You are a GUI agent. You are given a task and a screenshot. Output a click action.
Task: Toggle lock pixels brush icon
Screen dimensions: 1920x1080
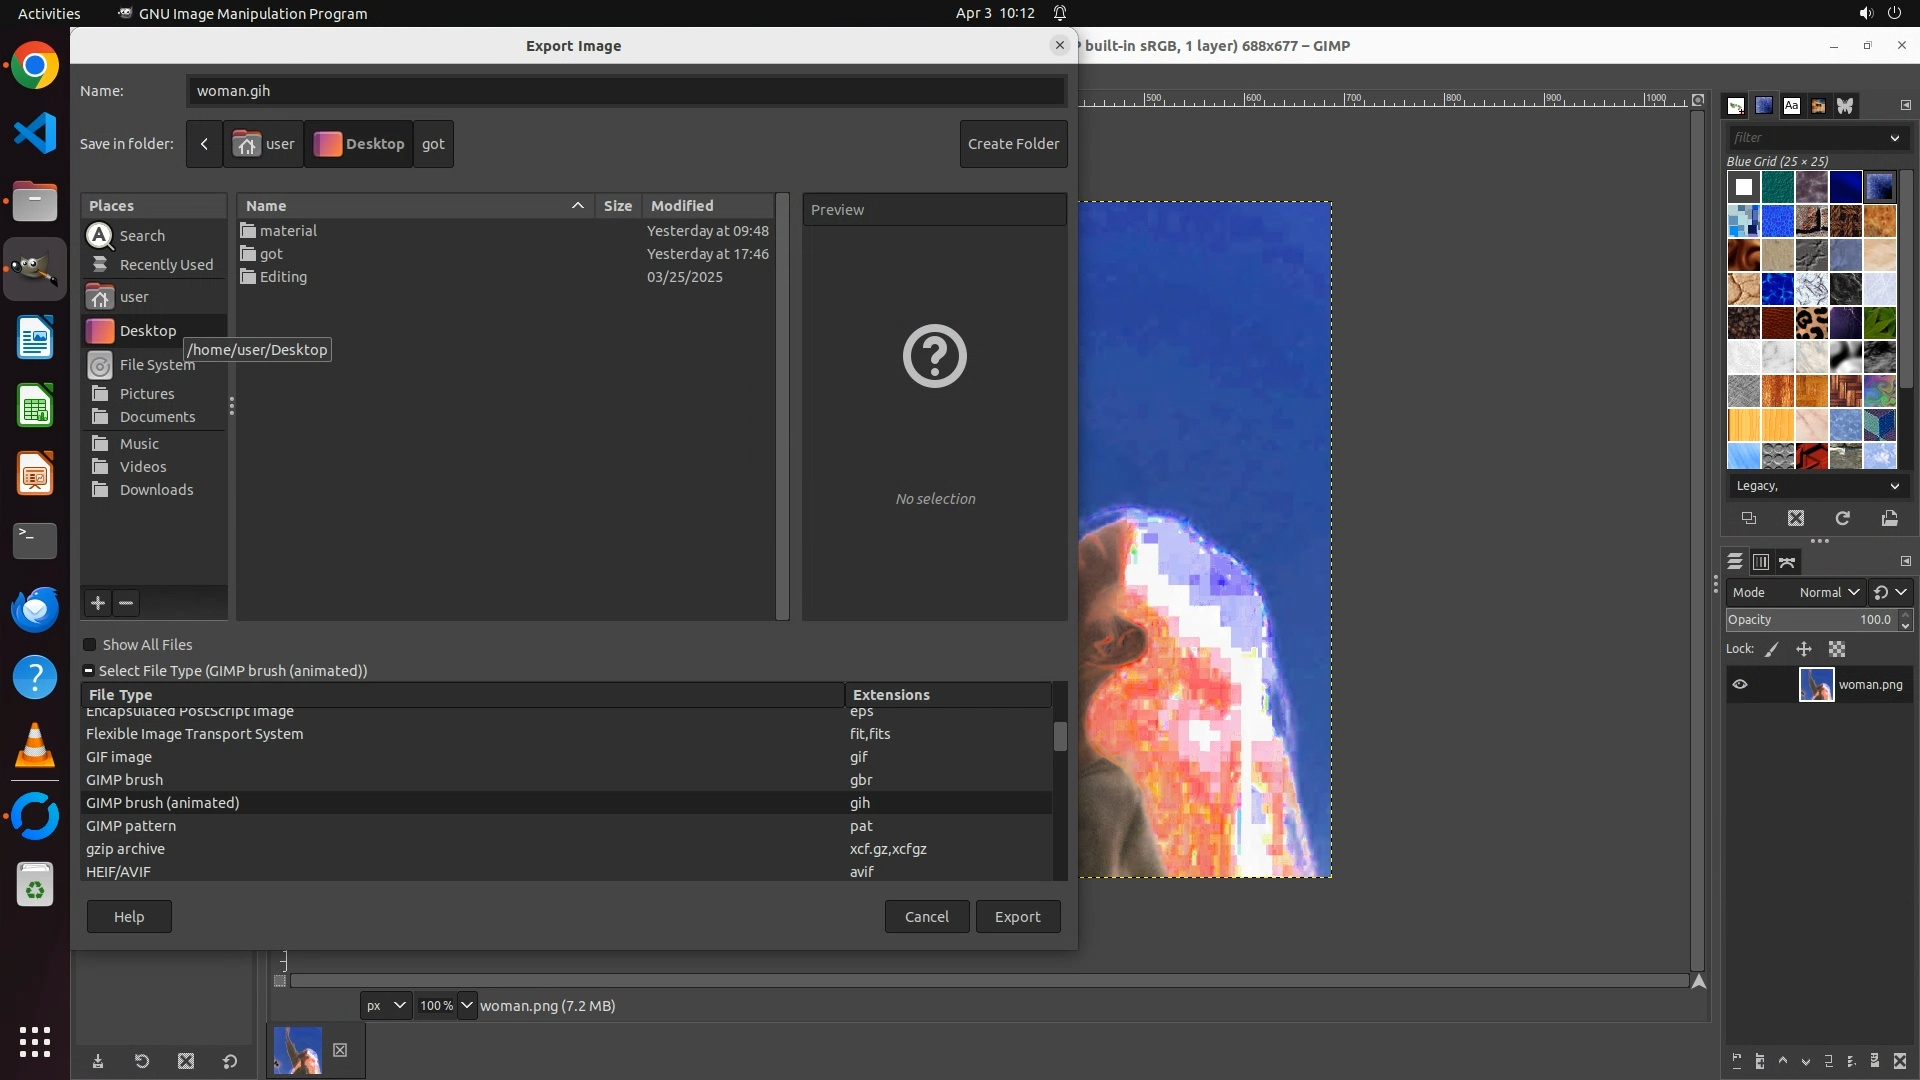(x=1772, y=649)
